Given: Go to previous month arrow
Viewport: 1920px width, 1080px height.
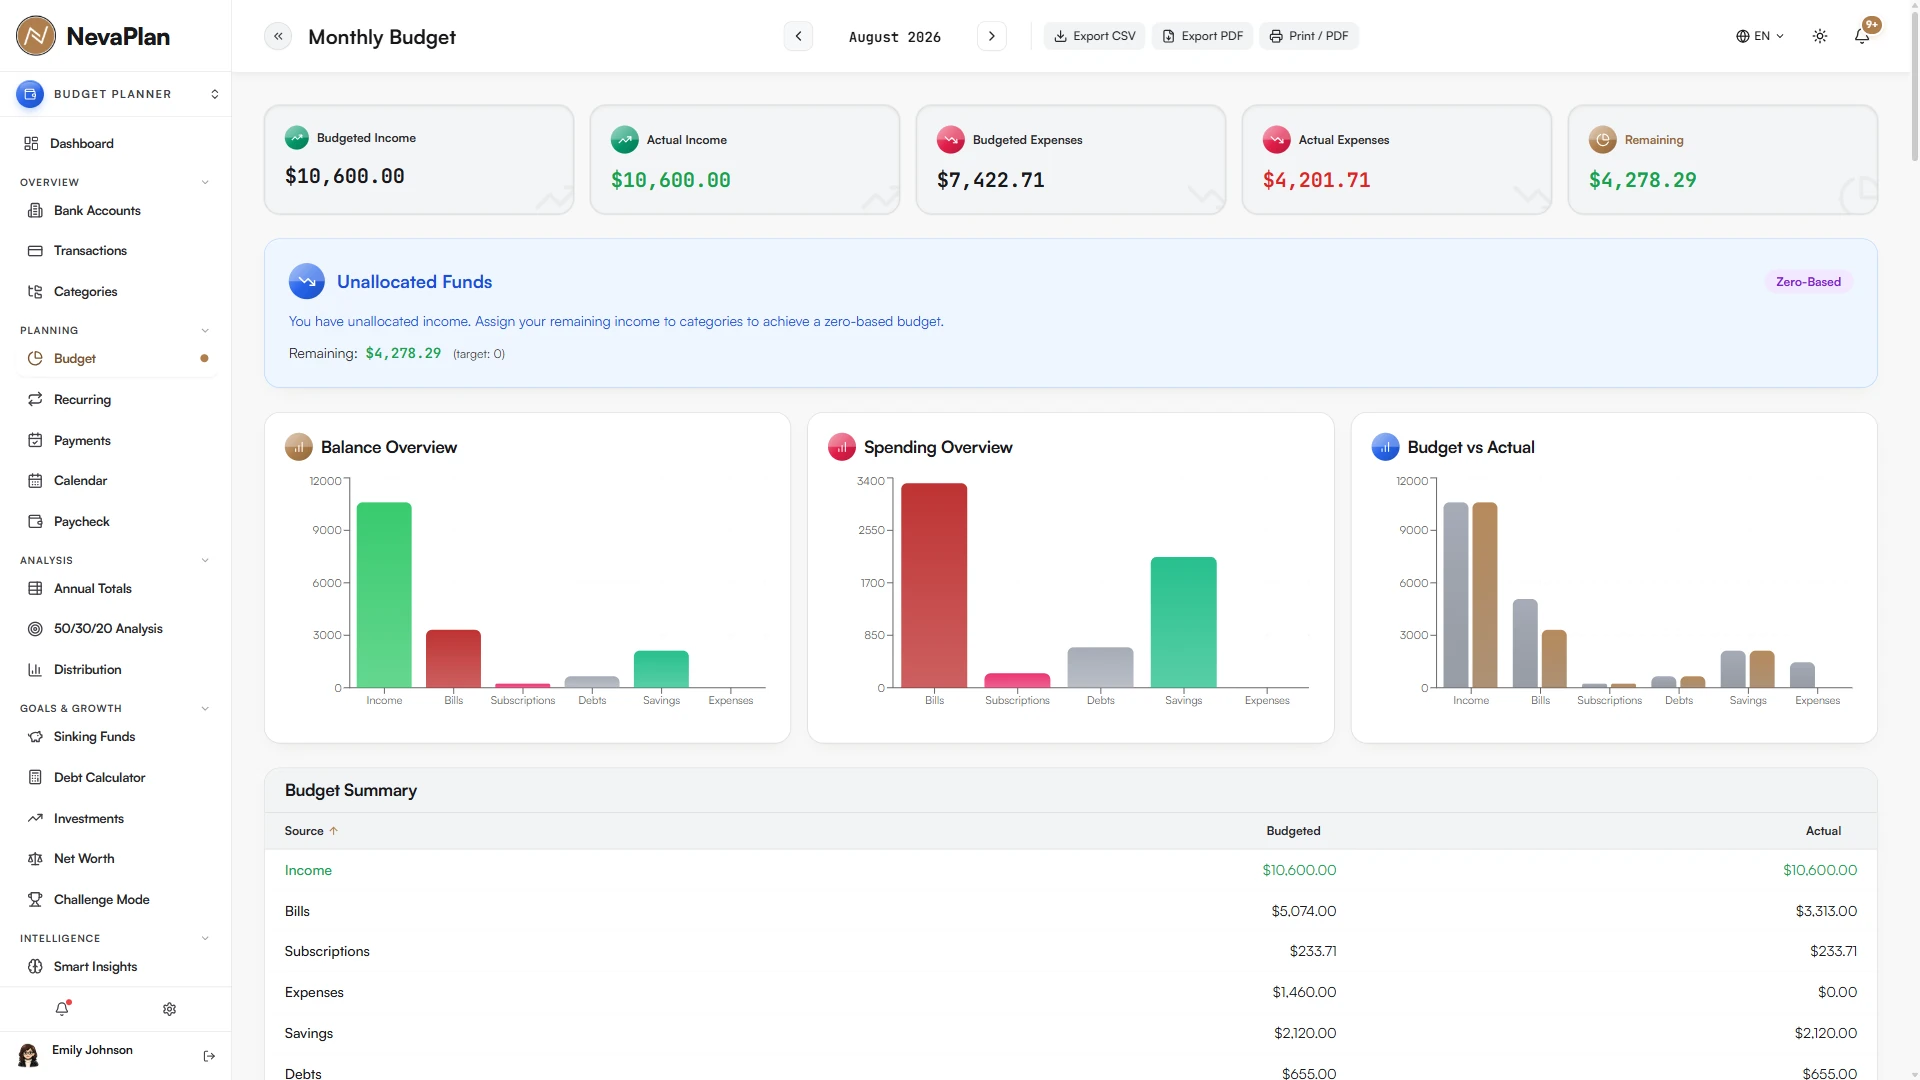Looking at the screenshot, I should [x=798, y=36].
